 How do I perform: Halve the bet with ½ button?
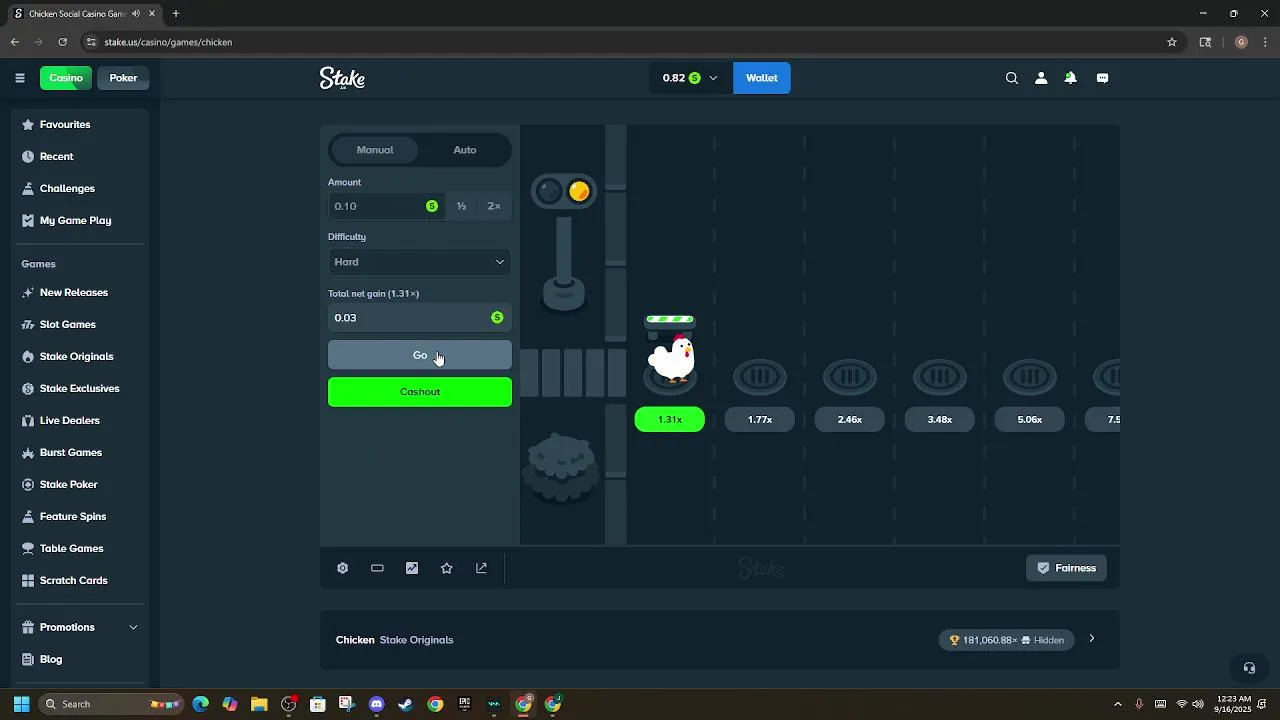point(462,206)
